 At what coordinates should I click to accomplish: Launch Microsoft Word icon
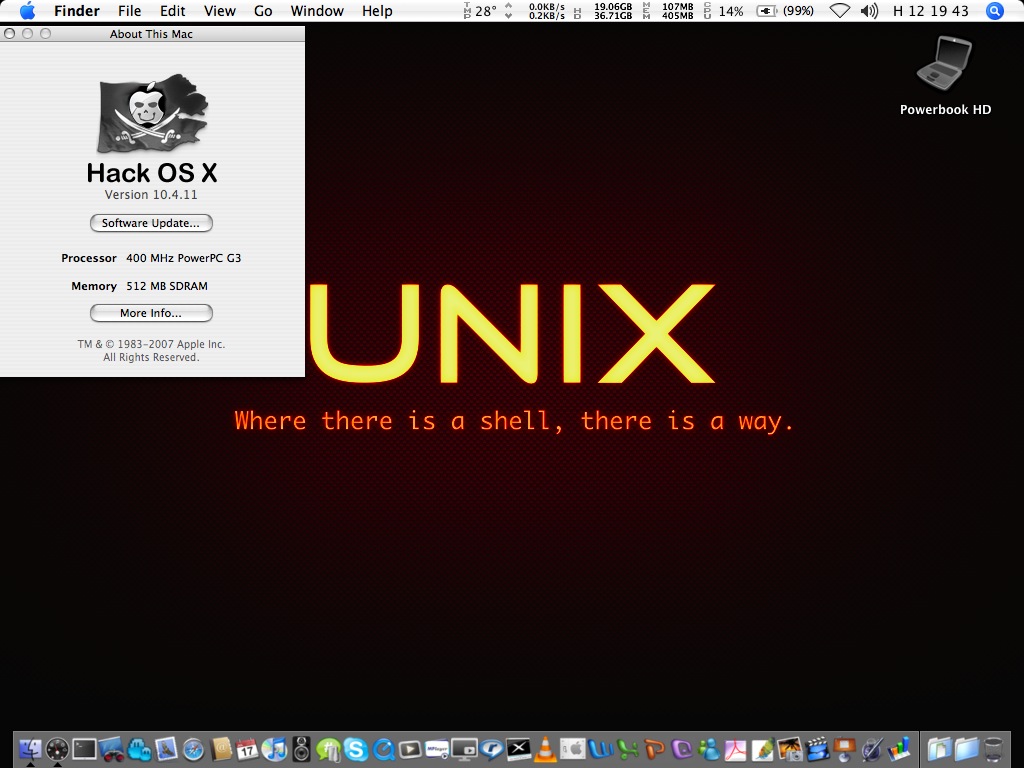click(601, 749)
